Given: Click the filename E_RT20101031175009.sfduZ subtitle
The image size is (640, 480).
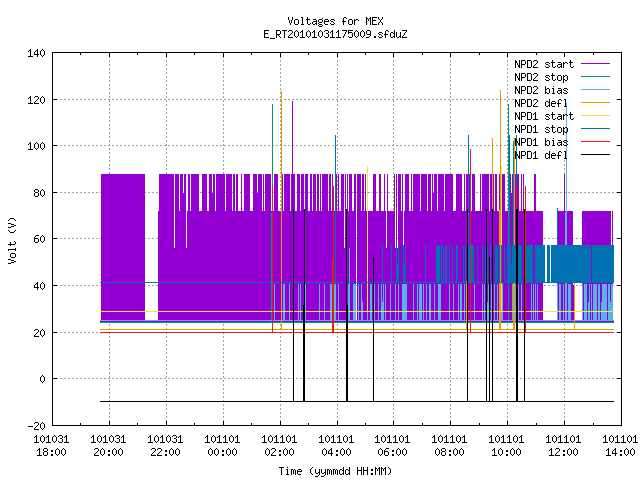Looking at the screenshot, I should 336,34.
